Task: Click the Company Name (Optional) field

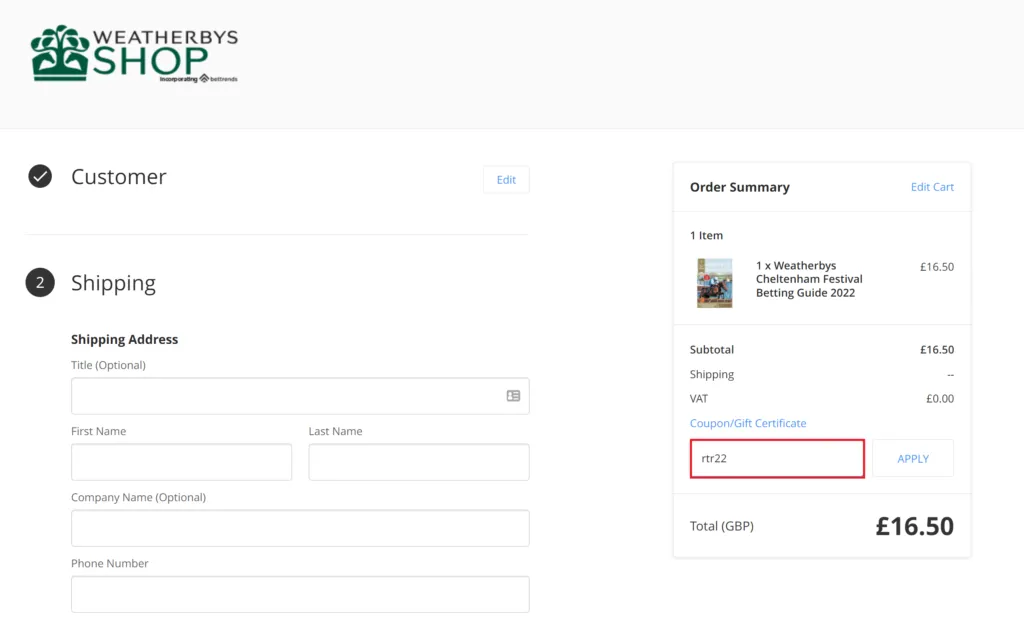Action: pyautogui.click(x=300, y=528)
